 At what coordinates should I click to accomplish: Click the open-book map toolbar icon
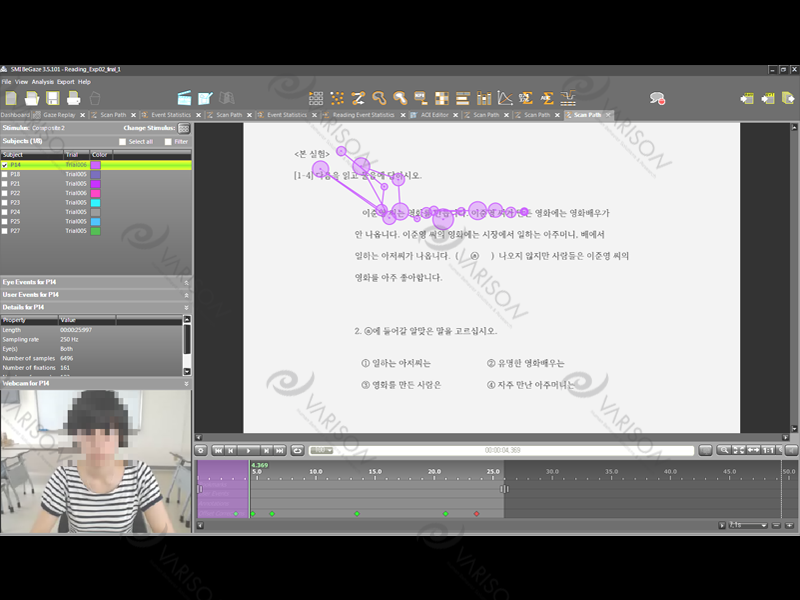[x=226, y=98]
